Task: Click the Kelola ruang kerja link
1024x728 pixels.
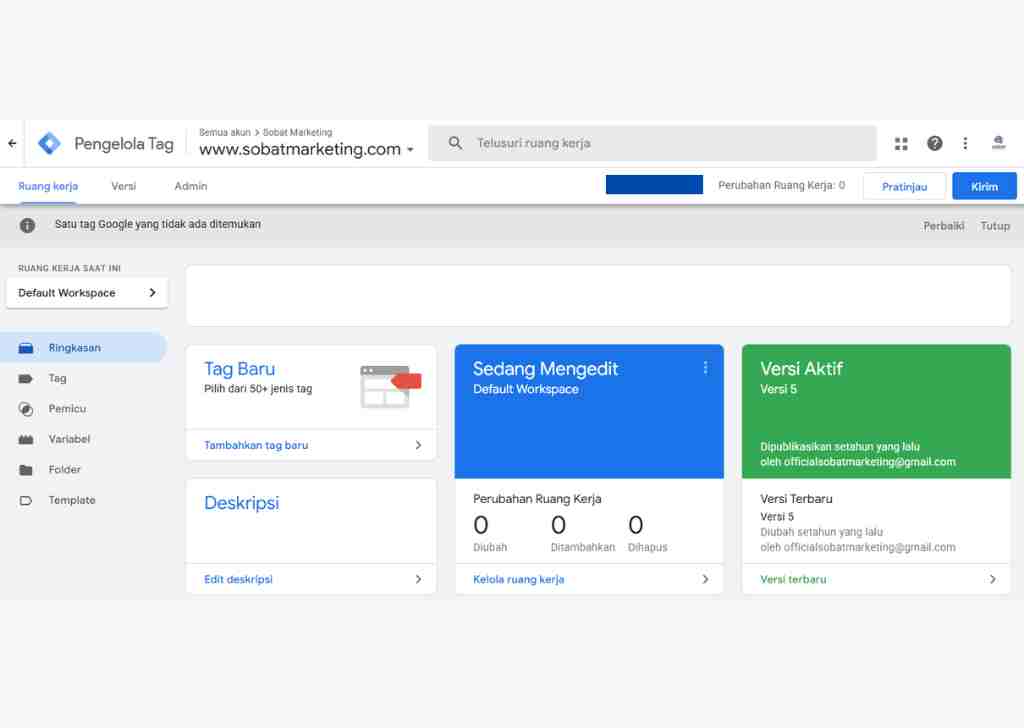Action: click(x=519, y=579)
